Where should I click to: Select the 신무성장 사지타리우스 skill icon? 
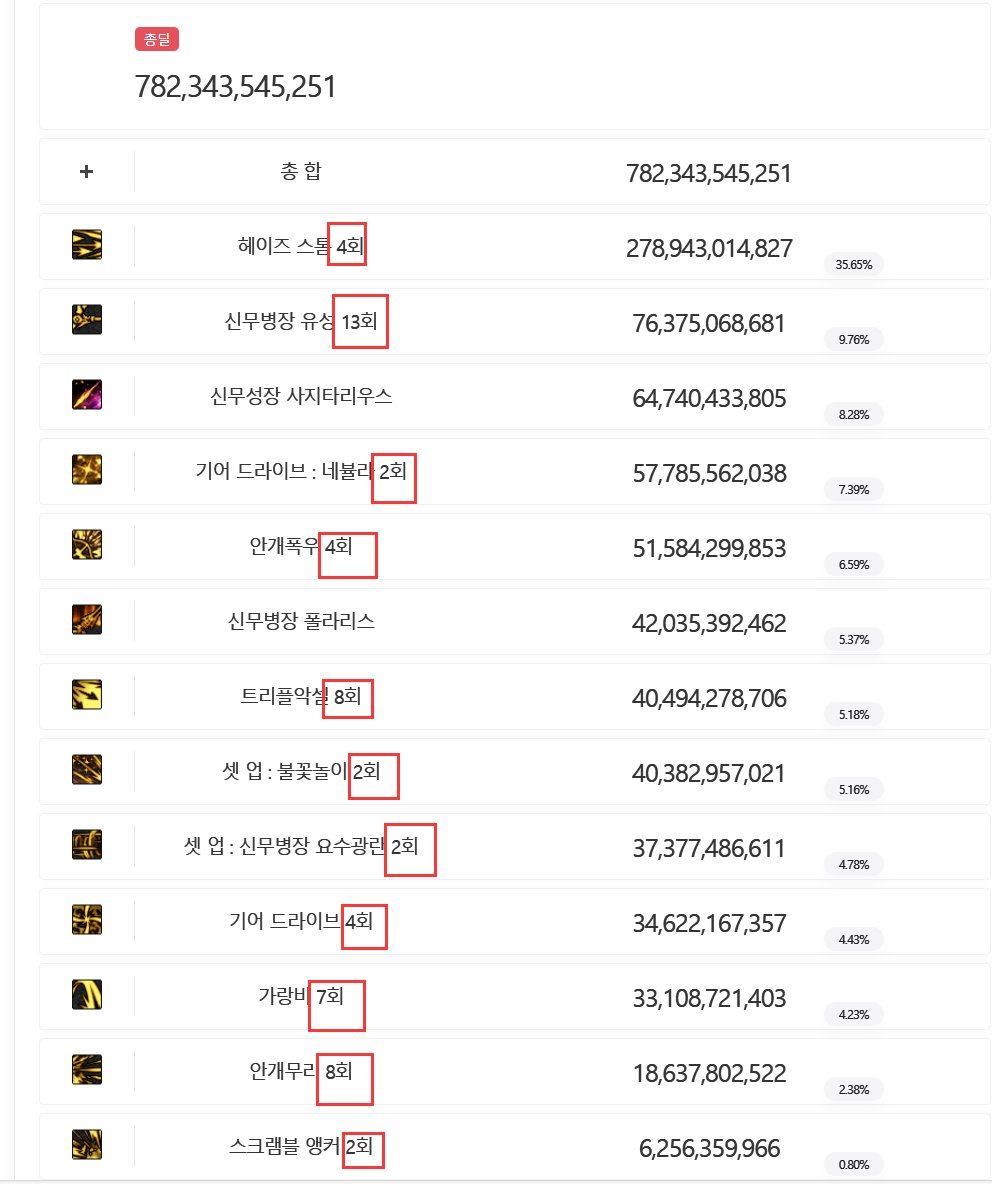(x=87, y=395)
